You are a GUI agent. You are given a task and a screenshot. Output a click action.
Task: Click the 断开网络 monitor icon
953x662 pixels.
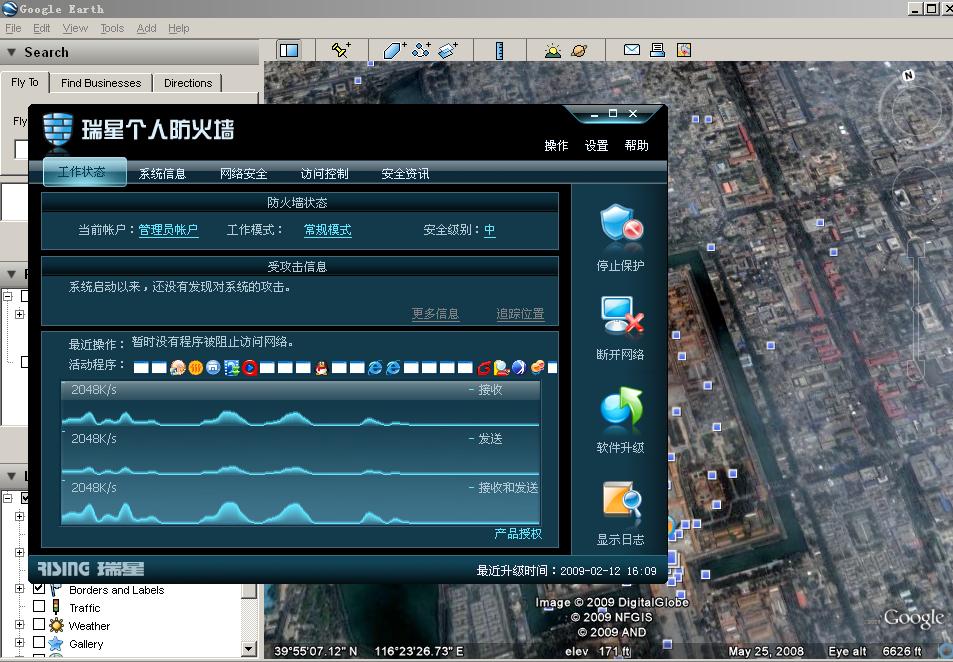click(x=620, y=316)
